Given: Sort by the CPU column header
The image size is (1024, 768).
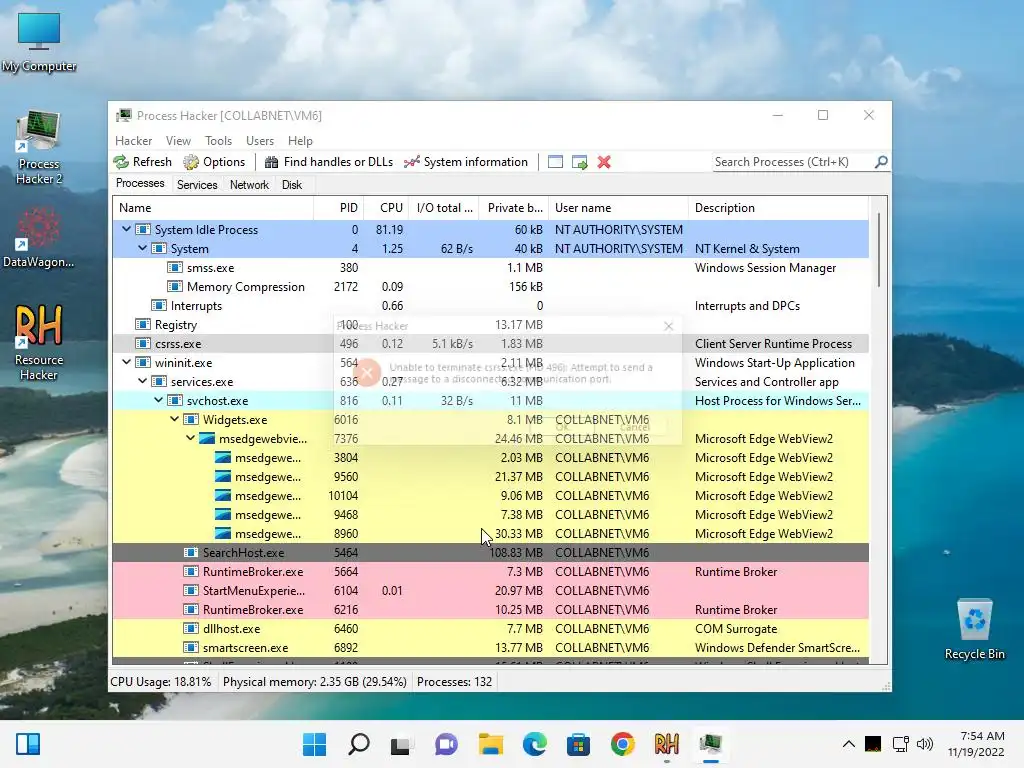Looking at the screenshot, I should tap(386, 208).
